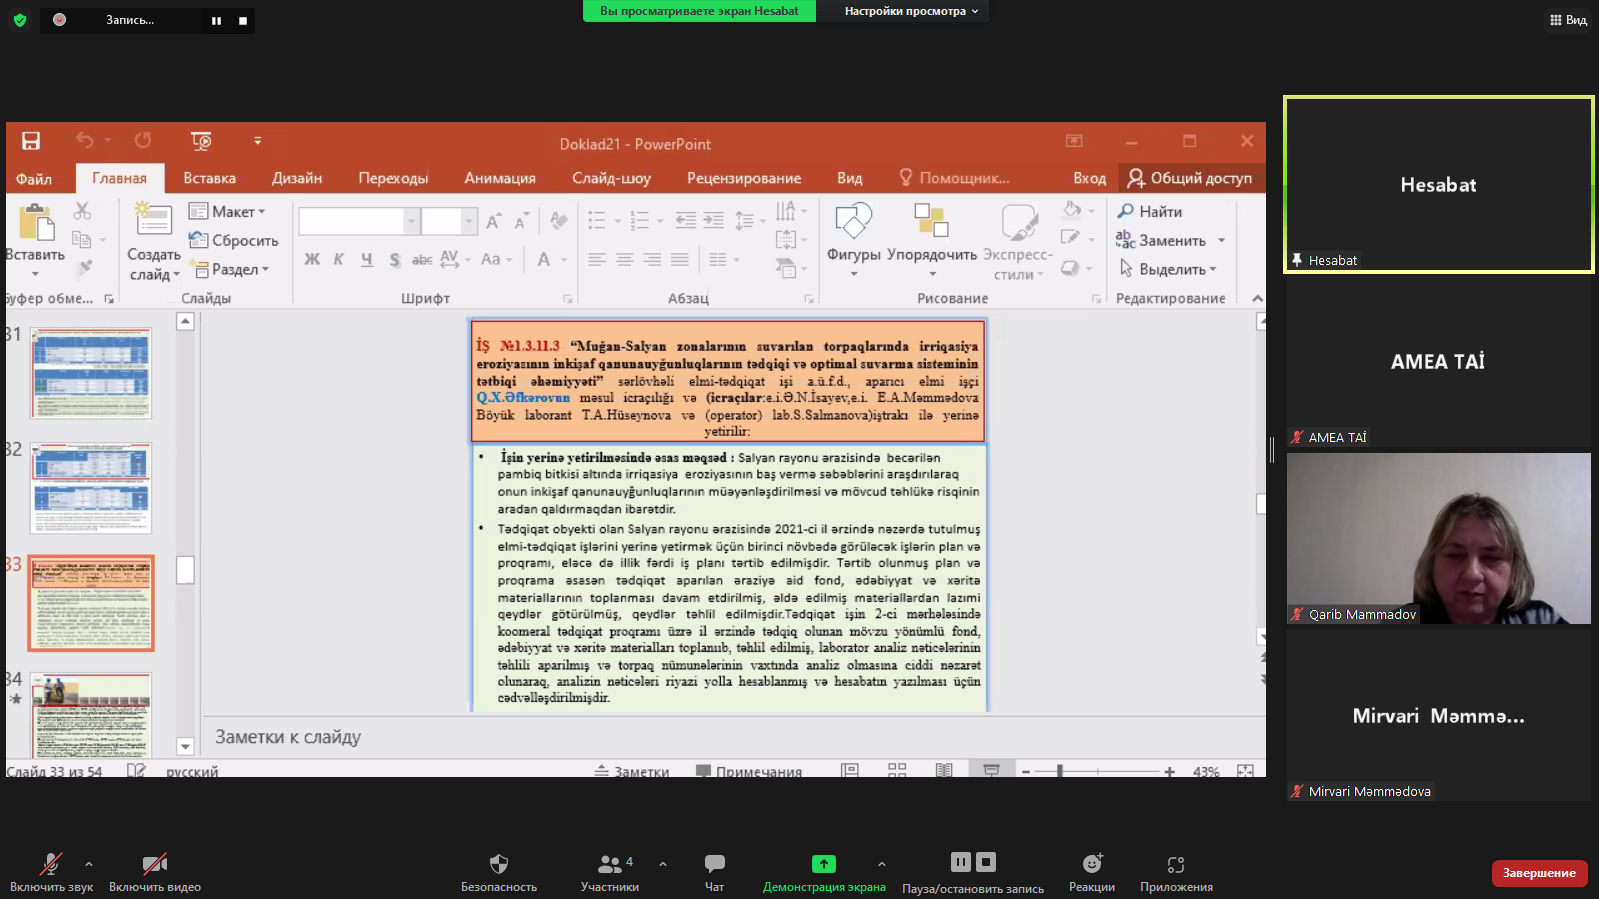Expand audio options arrow beside microphone
Screen dimensions: 1599x899
pos(89,864)
